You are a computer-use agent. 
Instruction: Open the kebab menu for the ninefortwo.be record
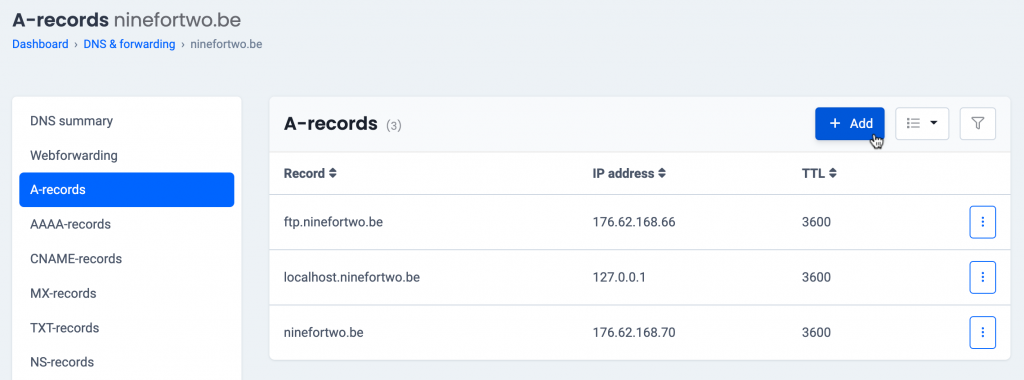(x=982, y=332)
